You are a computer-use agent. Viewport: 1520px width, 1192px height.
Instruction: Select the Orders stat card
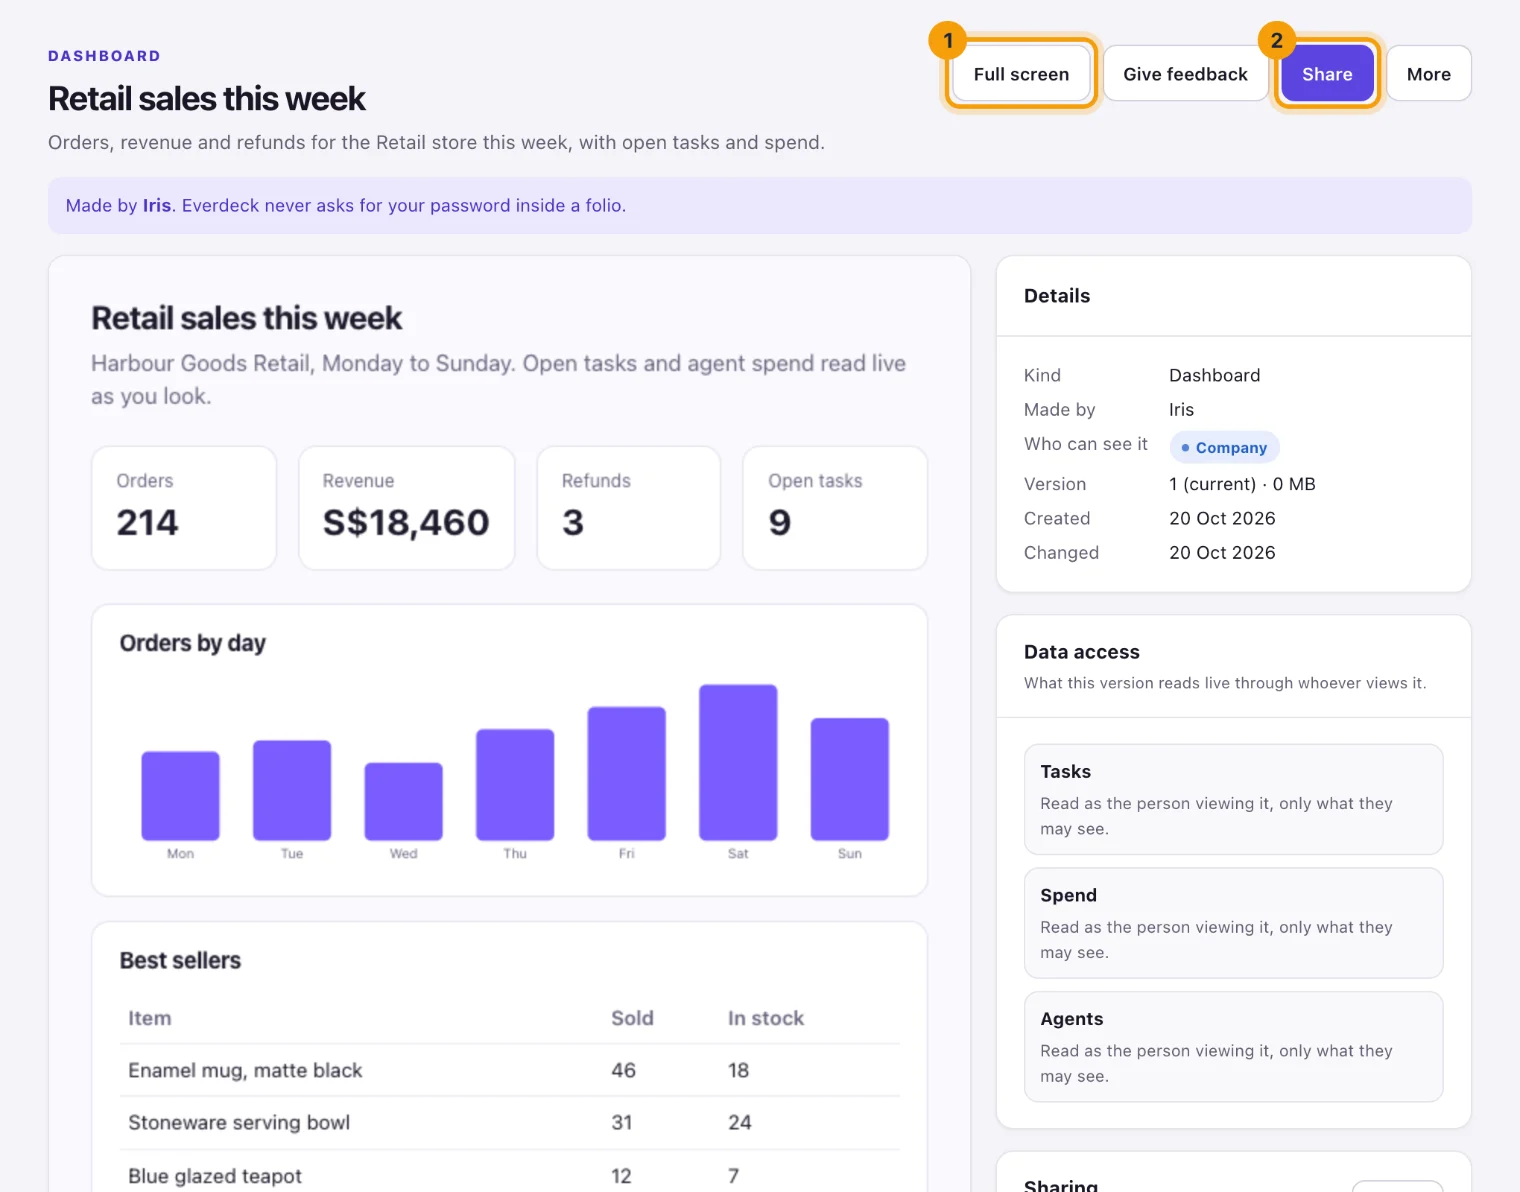point(184,508)
